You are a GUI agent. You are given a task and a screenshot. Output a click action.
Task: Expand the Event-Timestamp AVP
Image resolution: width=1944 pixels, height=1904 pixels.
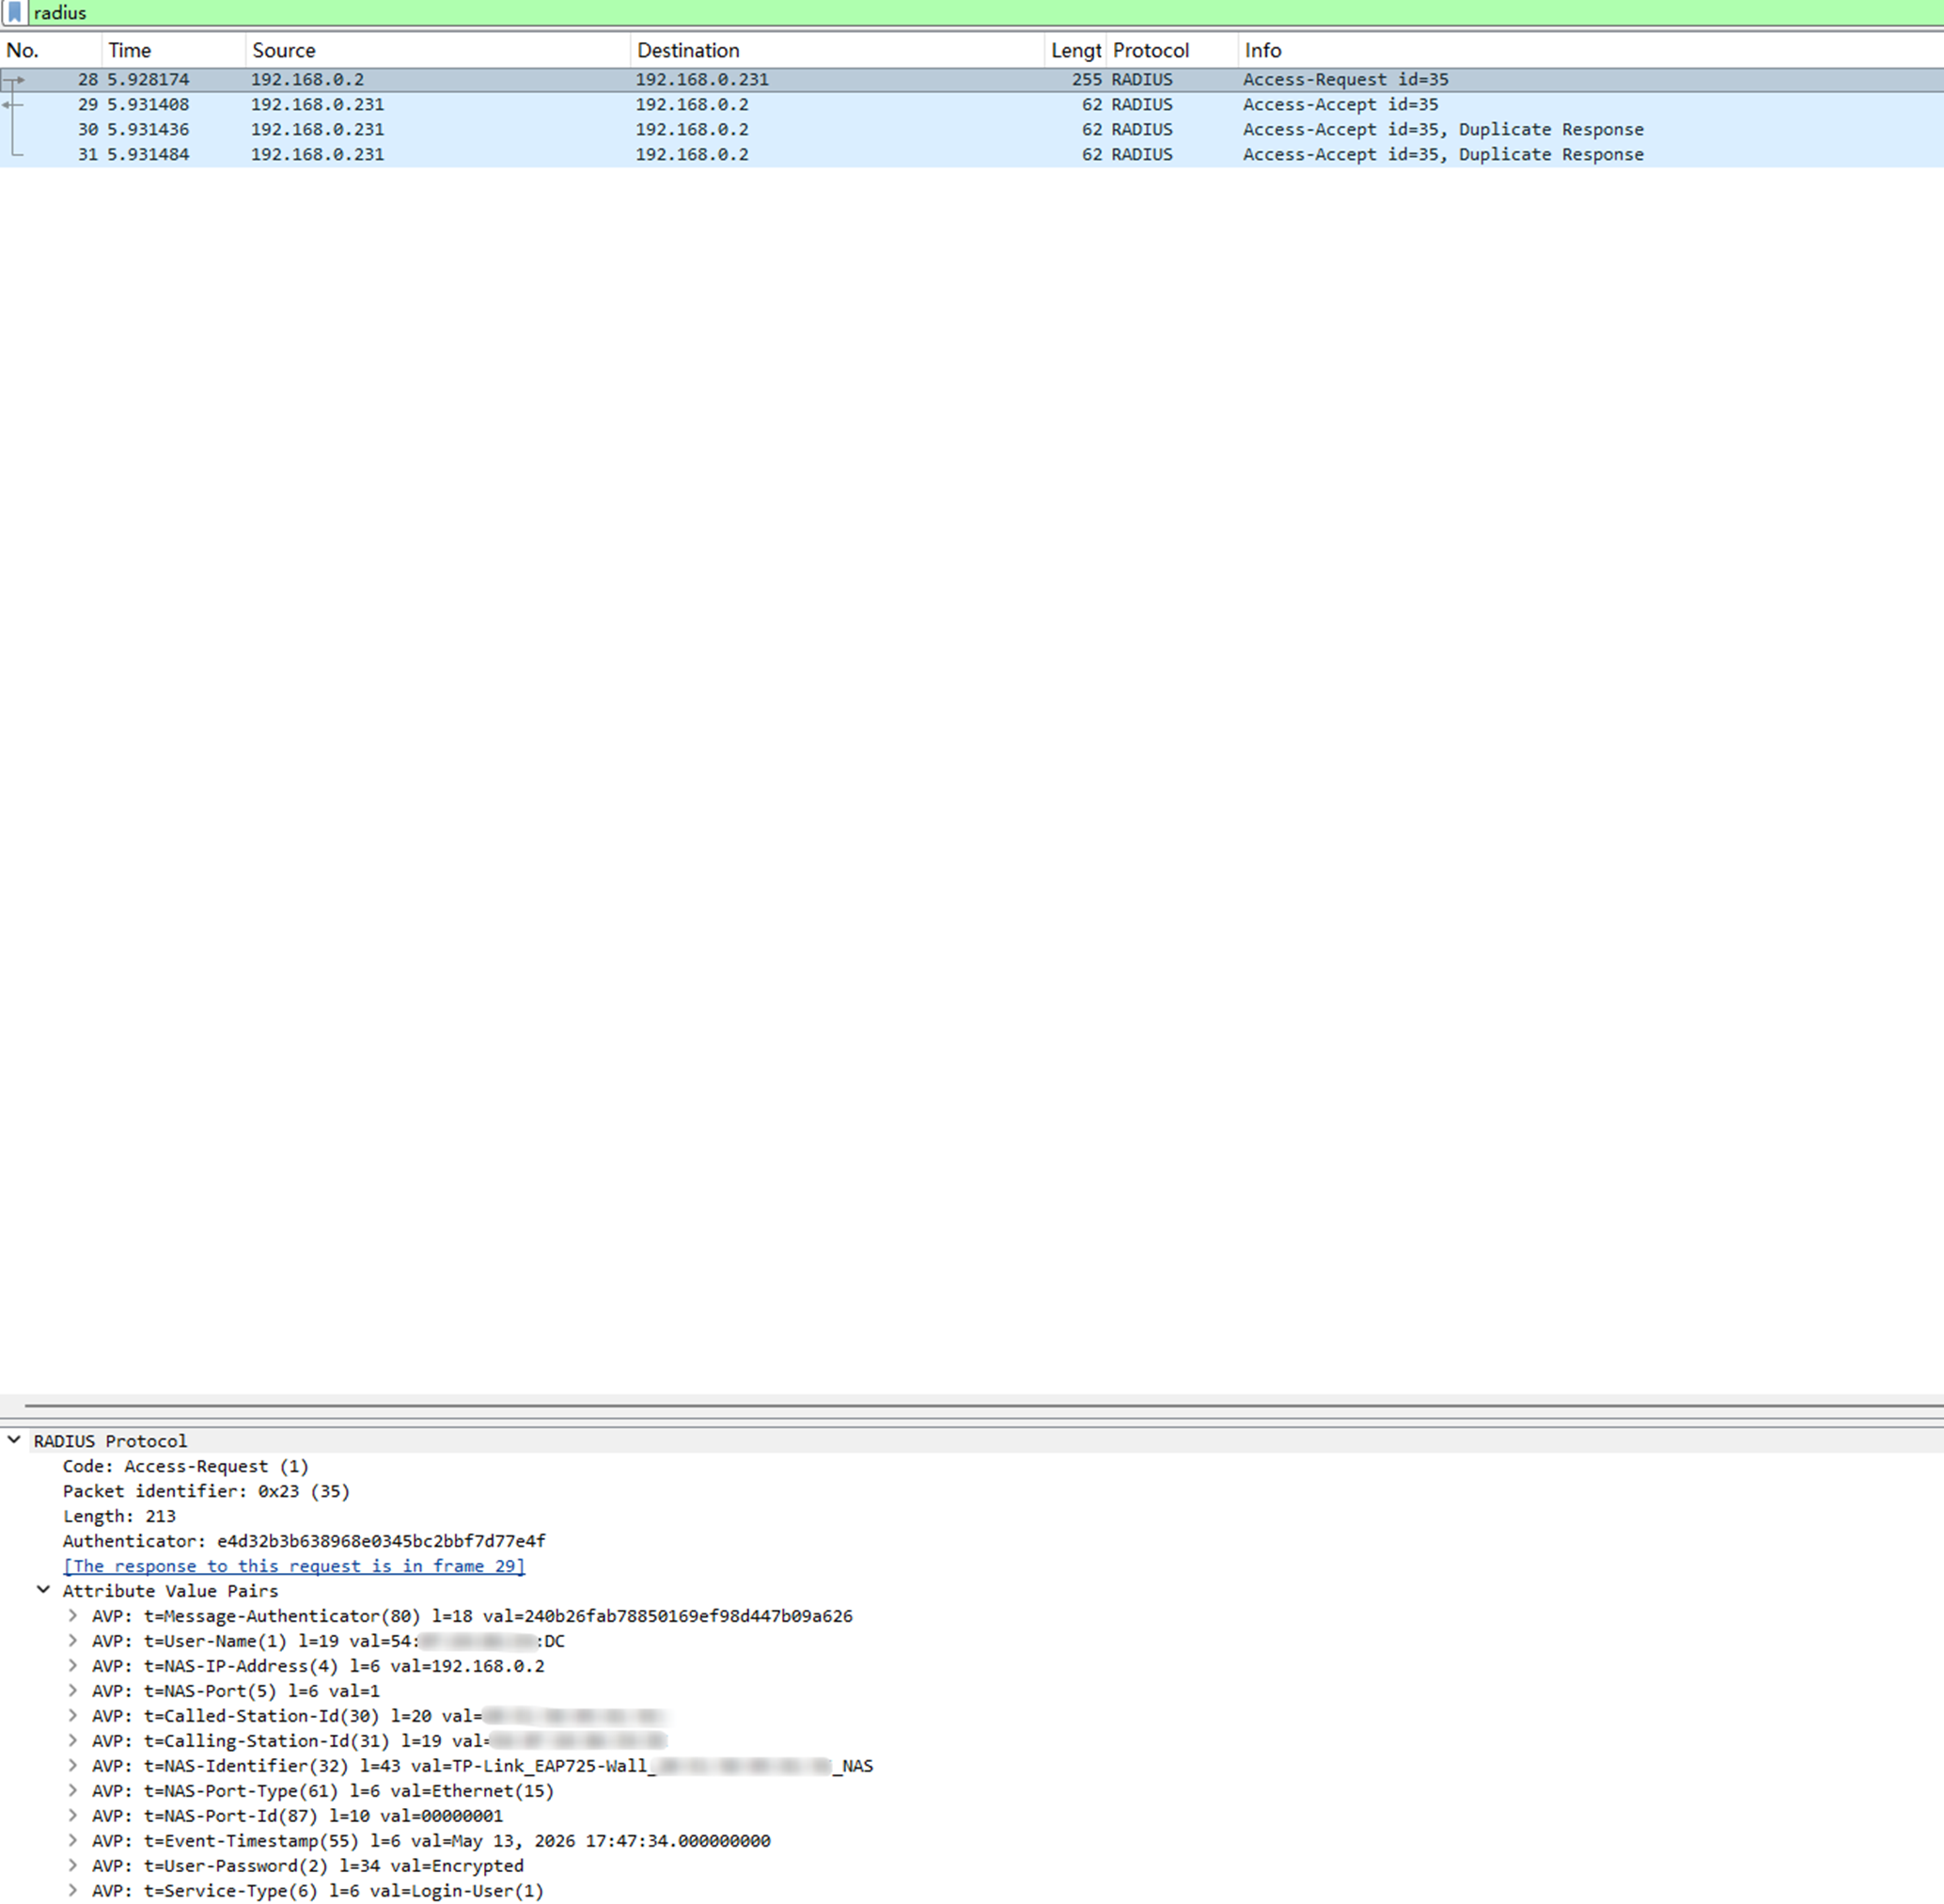coord(72,1840)
